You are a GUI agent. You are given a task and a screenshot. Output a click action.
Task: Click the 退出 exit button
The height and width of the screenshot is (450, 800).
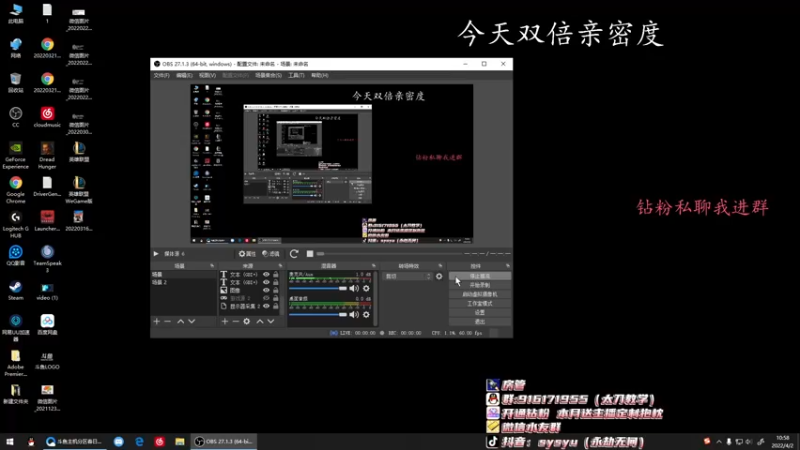[480, 321]
